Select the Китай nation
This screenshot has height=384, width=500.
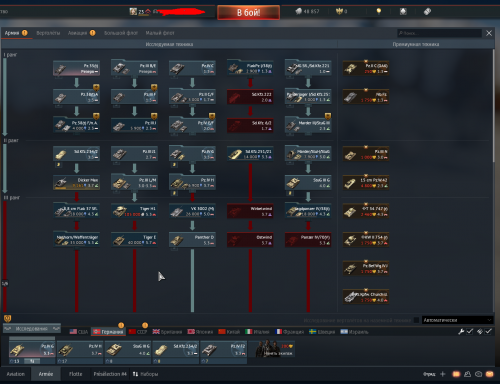[229, 332]
